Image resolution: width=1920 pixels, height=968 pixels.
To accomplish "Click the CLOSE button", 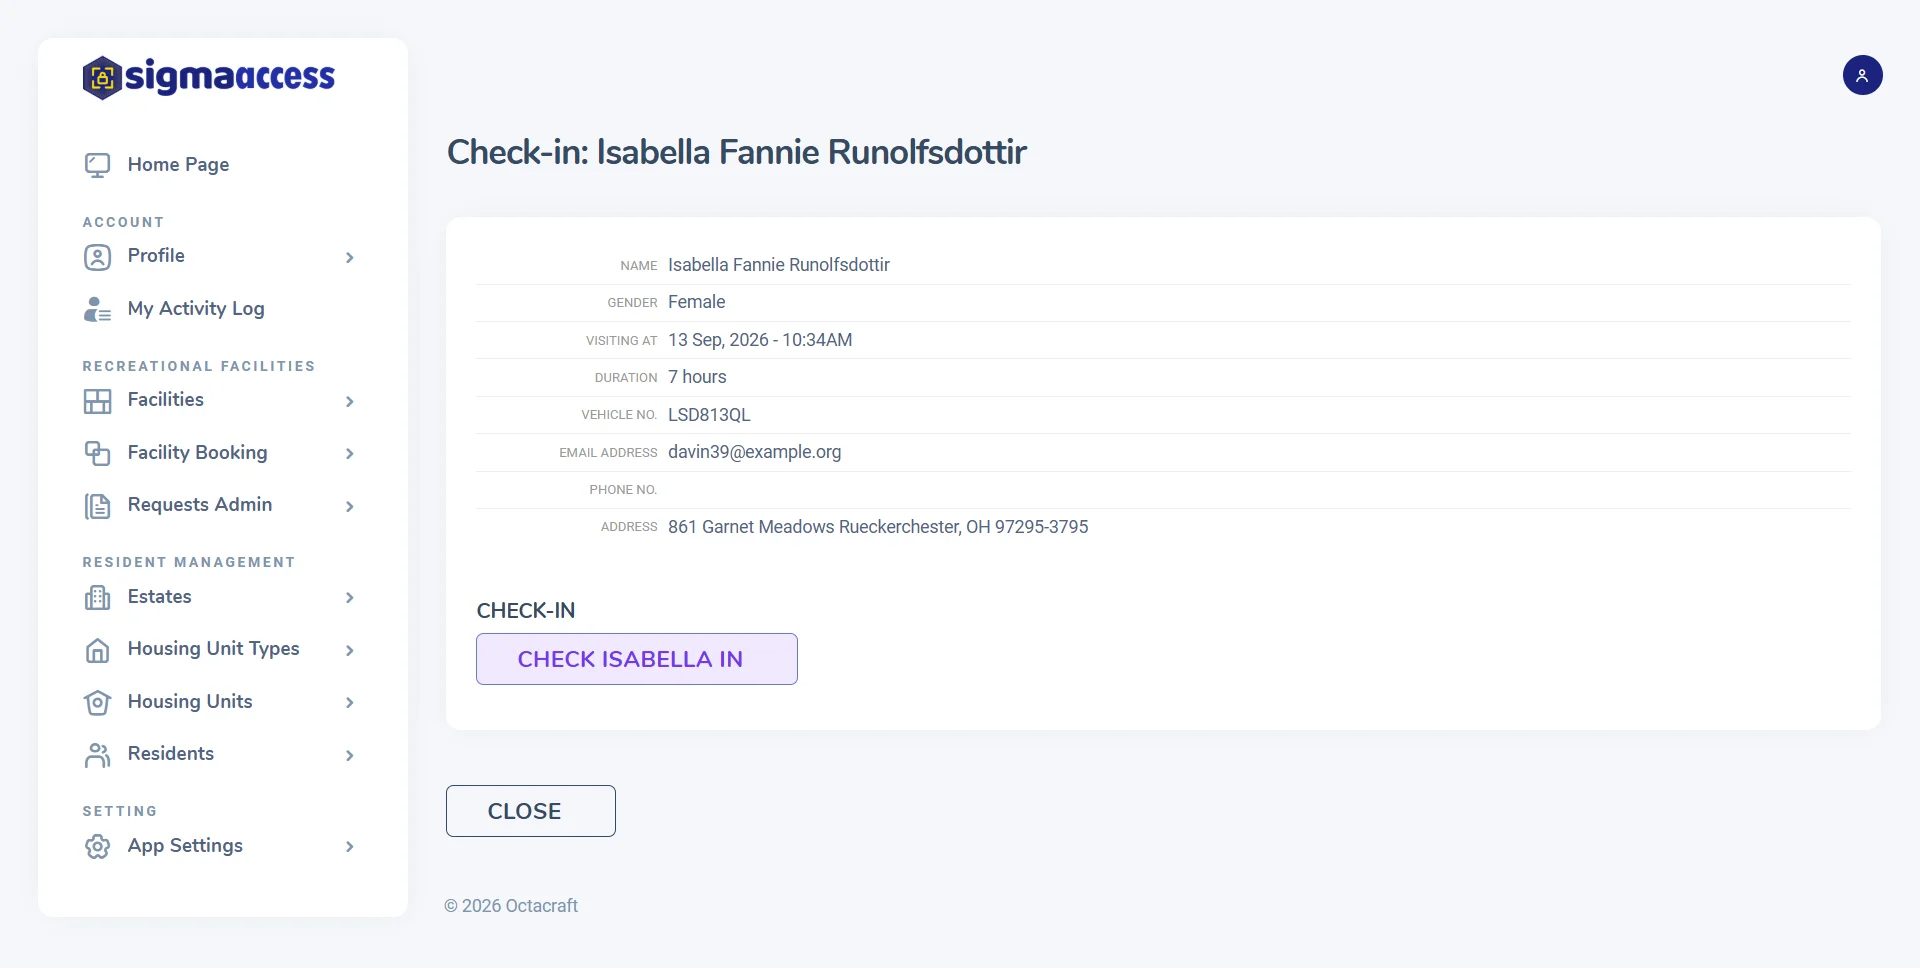I will (531, 811).
